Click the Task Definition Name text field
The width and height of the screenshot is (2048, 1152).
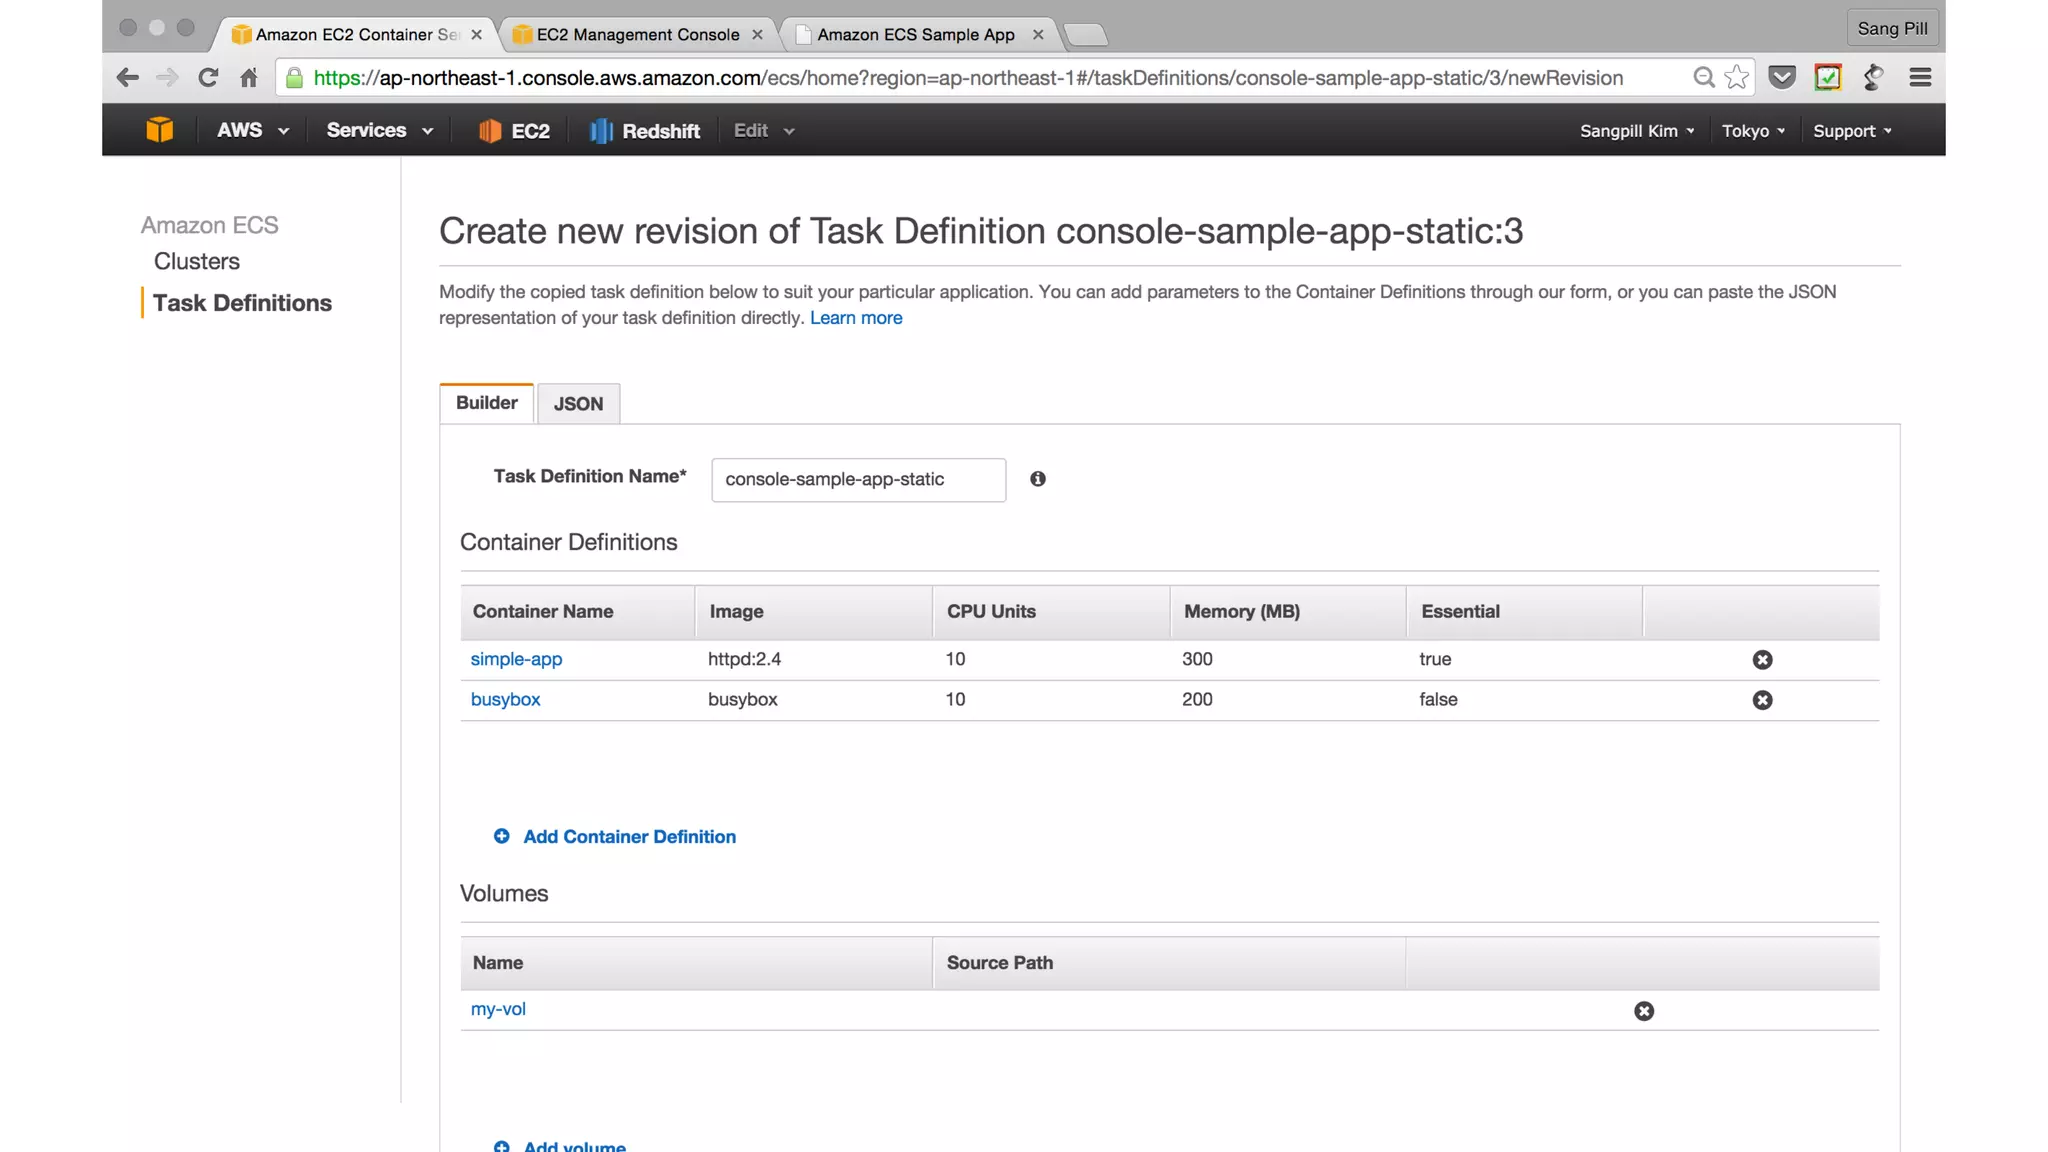point(858,480)
